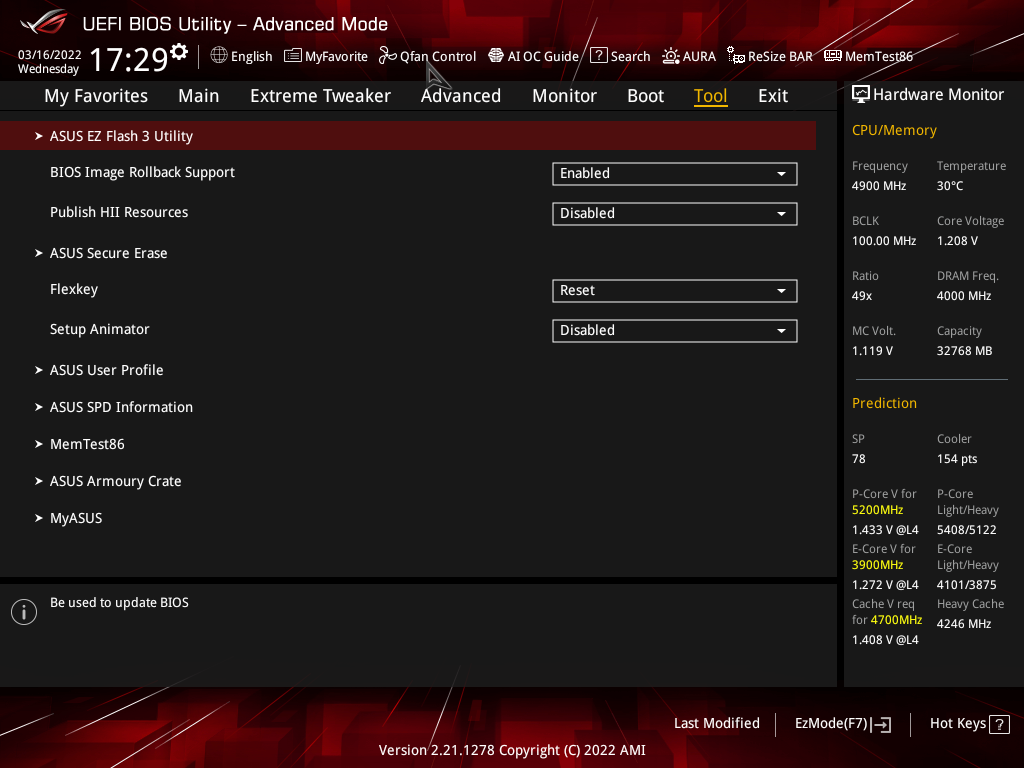The width and height of the screenshot is (1024, 768).
Task: Click the 4700MHz cache value
Action: click(x=896, y=620)
